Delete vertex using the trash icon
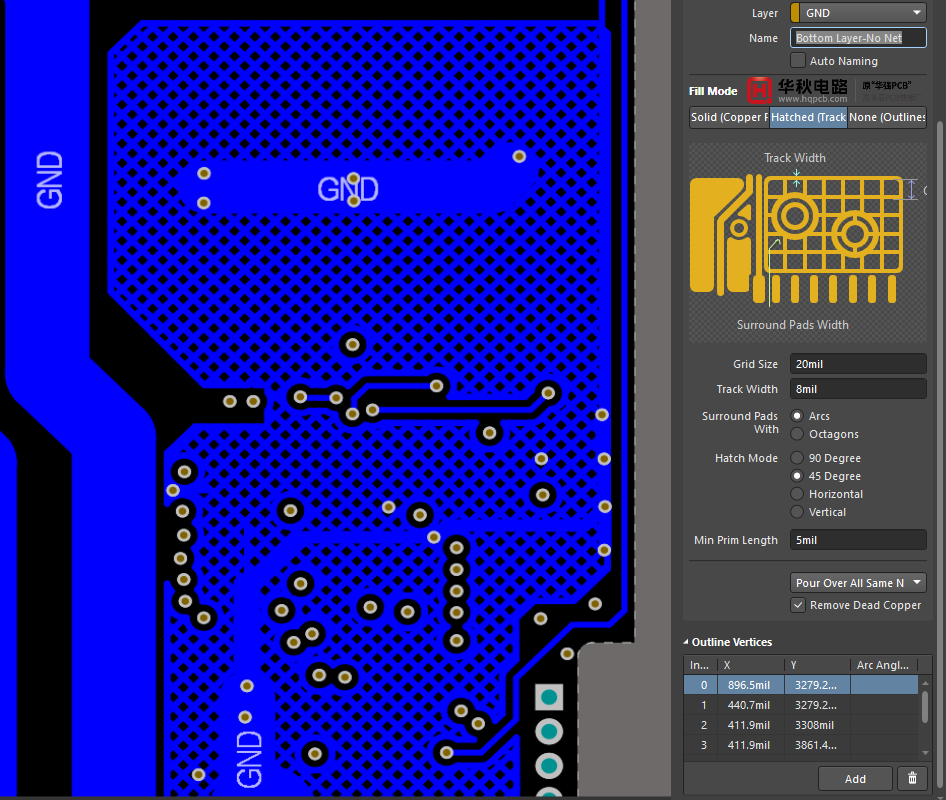946x800 pixels. click(911, 778)
